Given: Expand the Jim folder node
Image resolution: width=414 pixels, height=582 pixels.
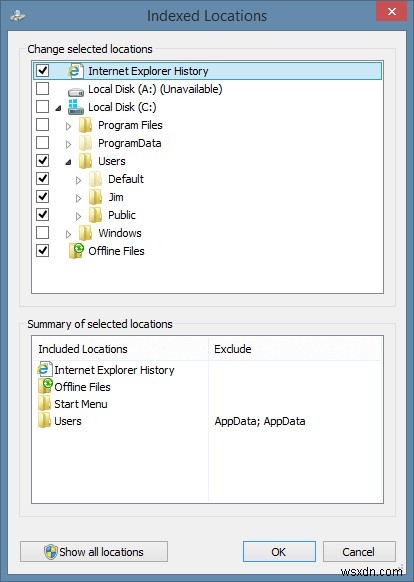Looking at the screenshot, I should coord(78,198).
